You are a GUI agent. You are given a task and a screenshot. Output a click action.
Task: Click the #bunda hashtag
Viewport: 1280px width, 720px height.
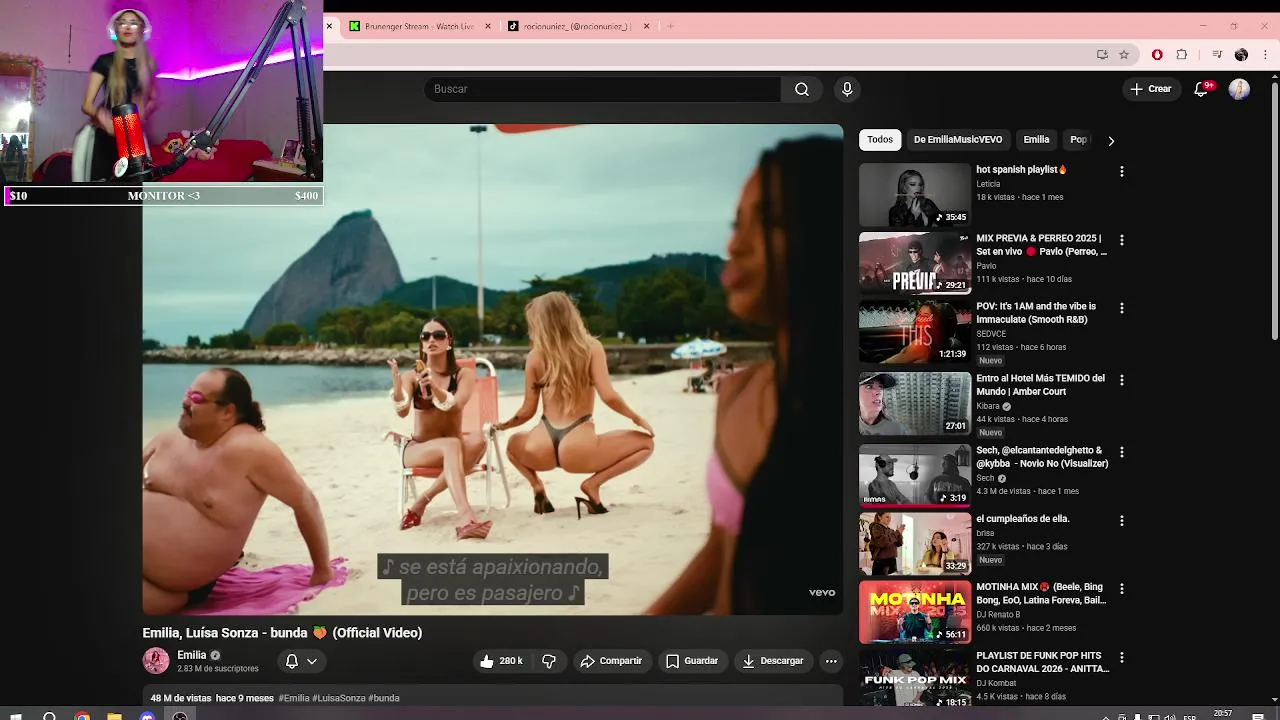(x=384, y=698)
